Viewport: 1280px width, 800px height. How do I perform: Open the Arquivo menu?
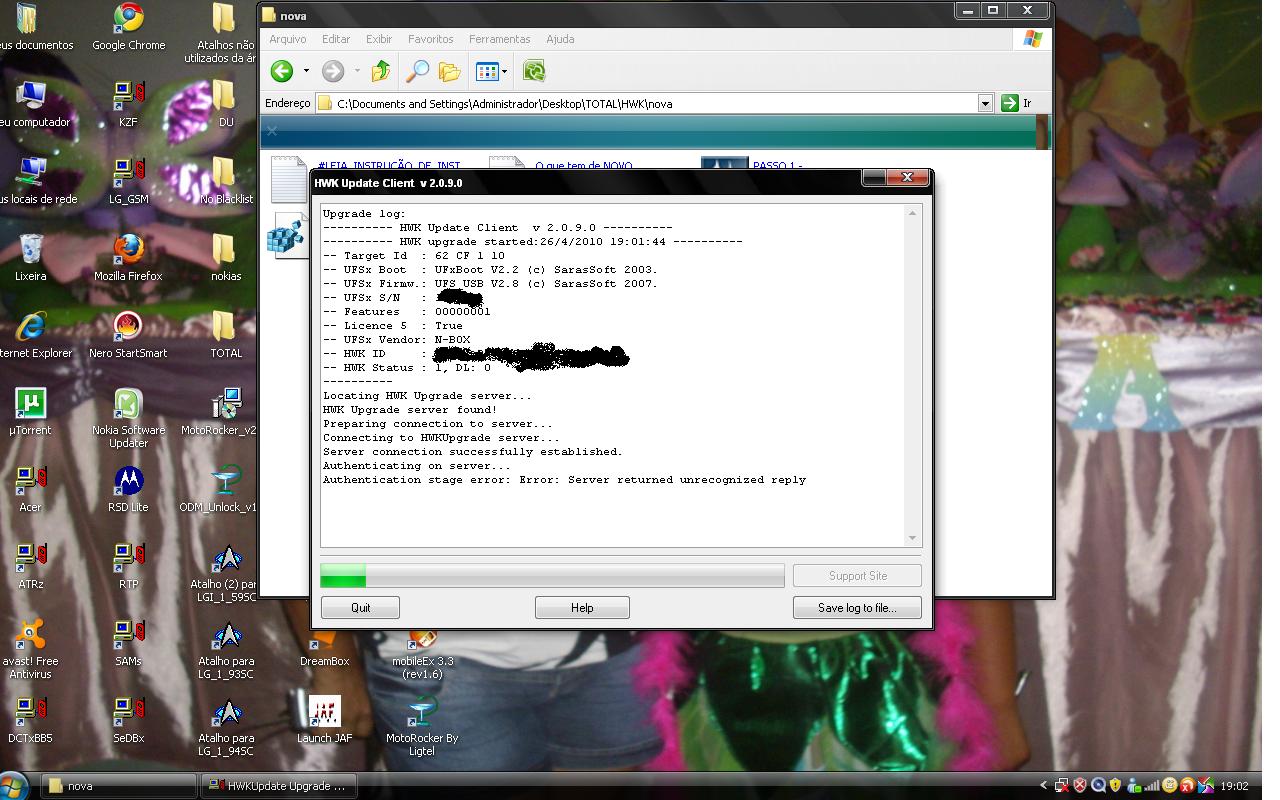(288, 39)
